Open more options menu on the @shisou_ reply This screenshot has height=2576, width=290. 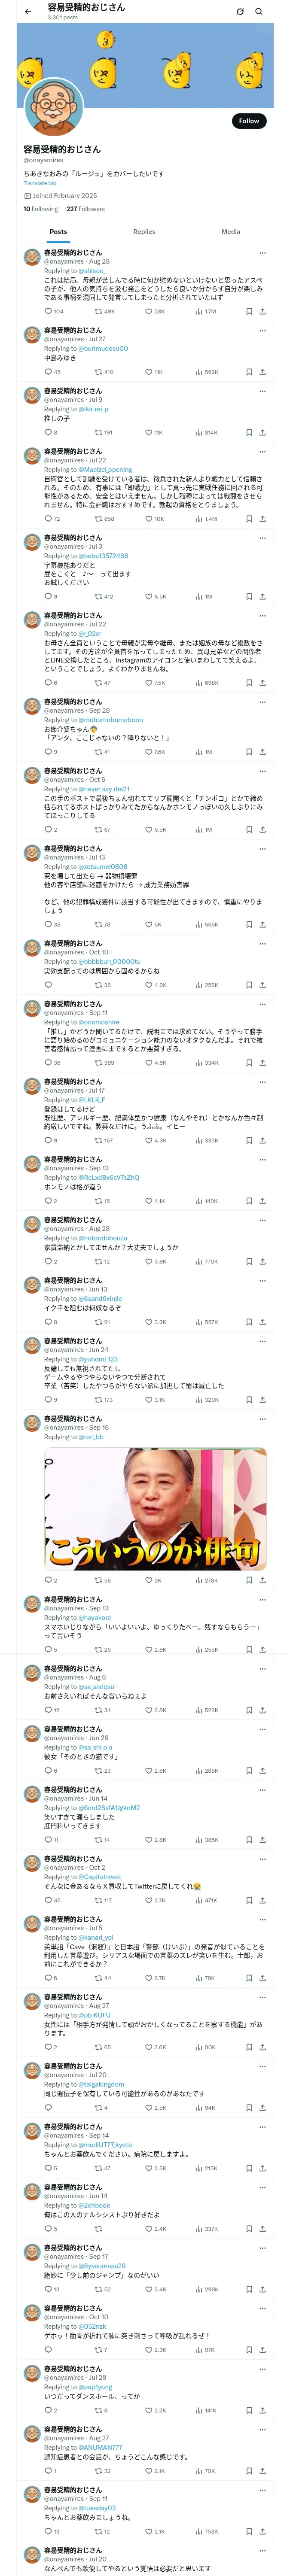[262, 252]
